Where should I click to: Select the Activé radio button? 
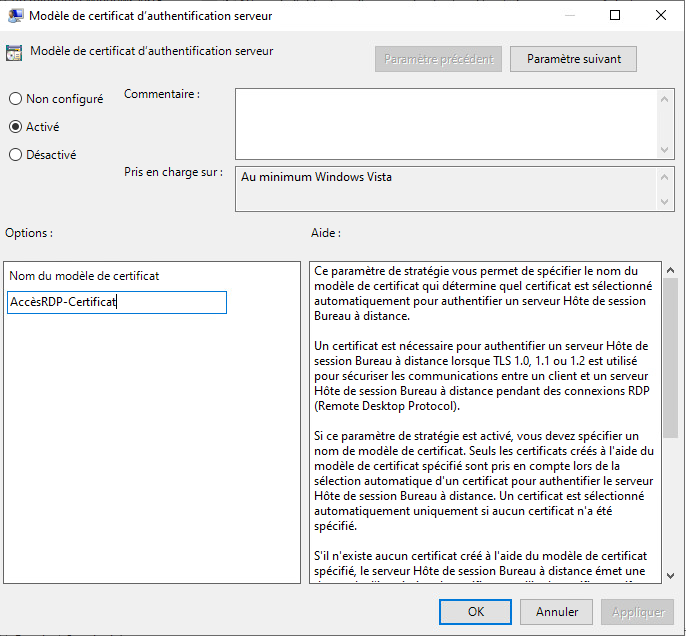[x=15, y=127]
